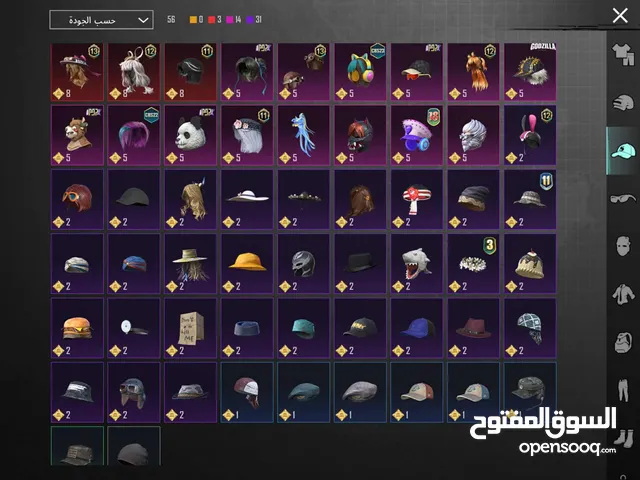640x480 pixels.
Task: Select the shark head hat
Action: click(417, 264)
